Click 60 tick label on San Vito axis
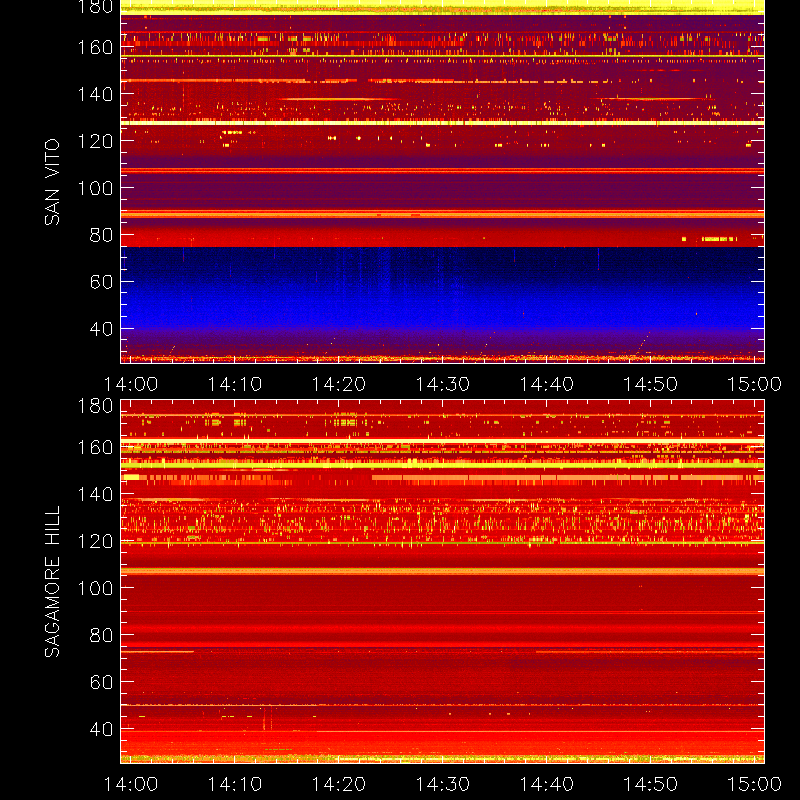The height and width of the screenshot is (800, 800). [x=102, y=282]
